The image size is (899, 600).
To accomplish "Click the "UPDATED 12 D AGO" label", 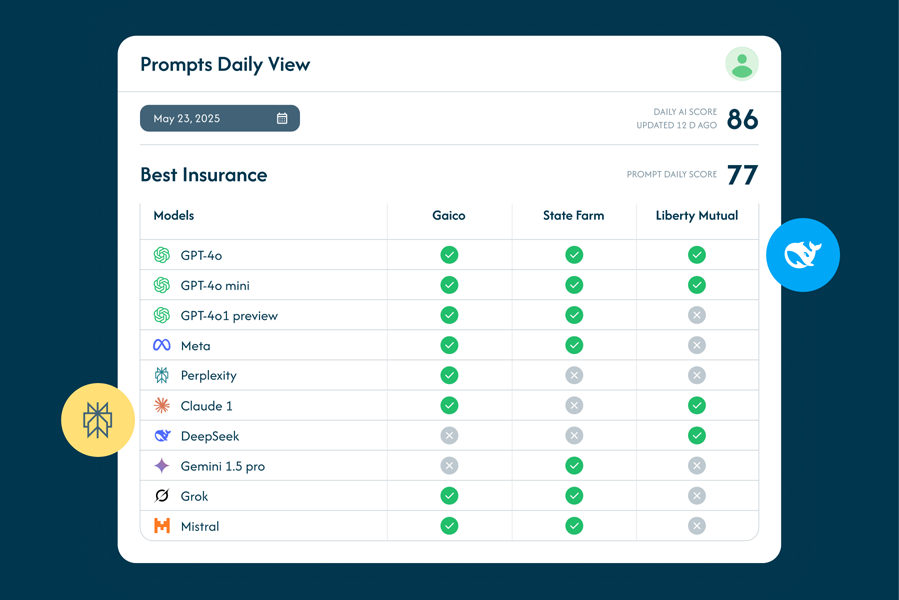I will tap(677, 126).
